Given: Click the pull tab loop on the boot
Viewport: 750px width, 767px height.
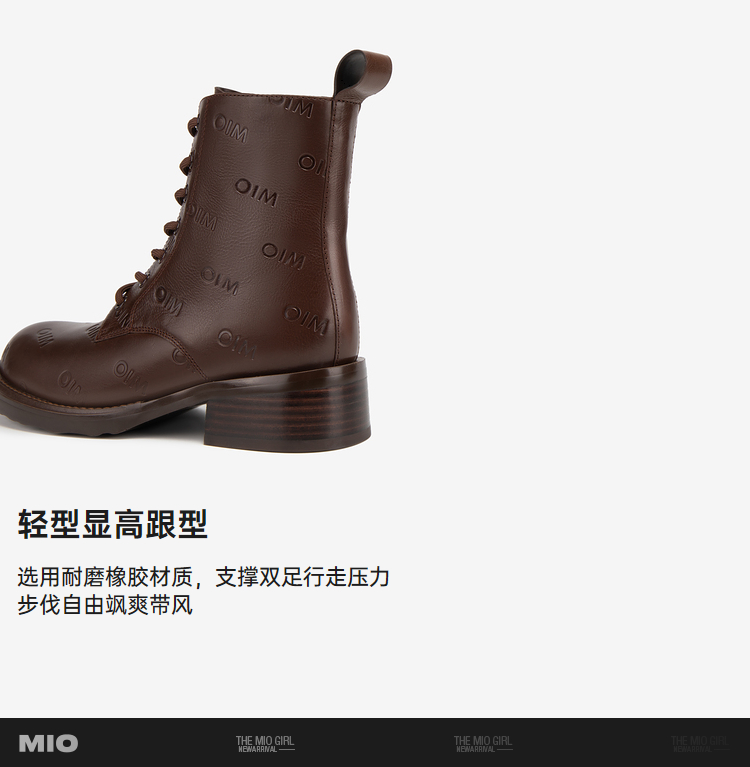Looking at the screenshot, I should tap(363, 73).
